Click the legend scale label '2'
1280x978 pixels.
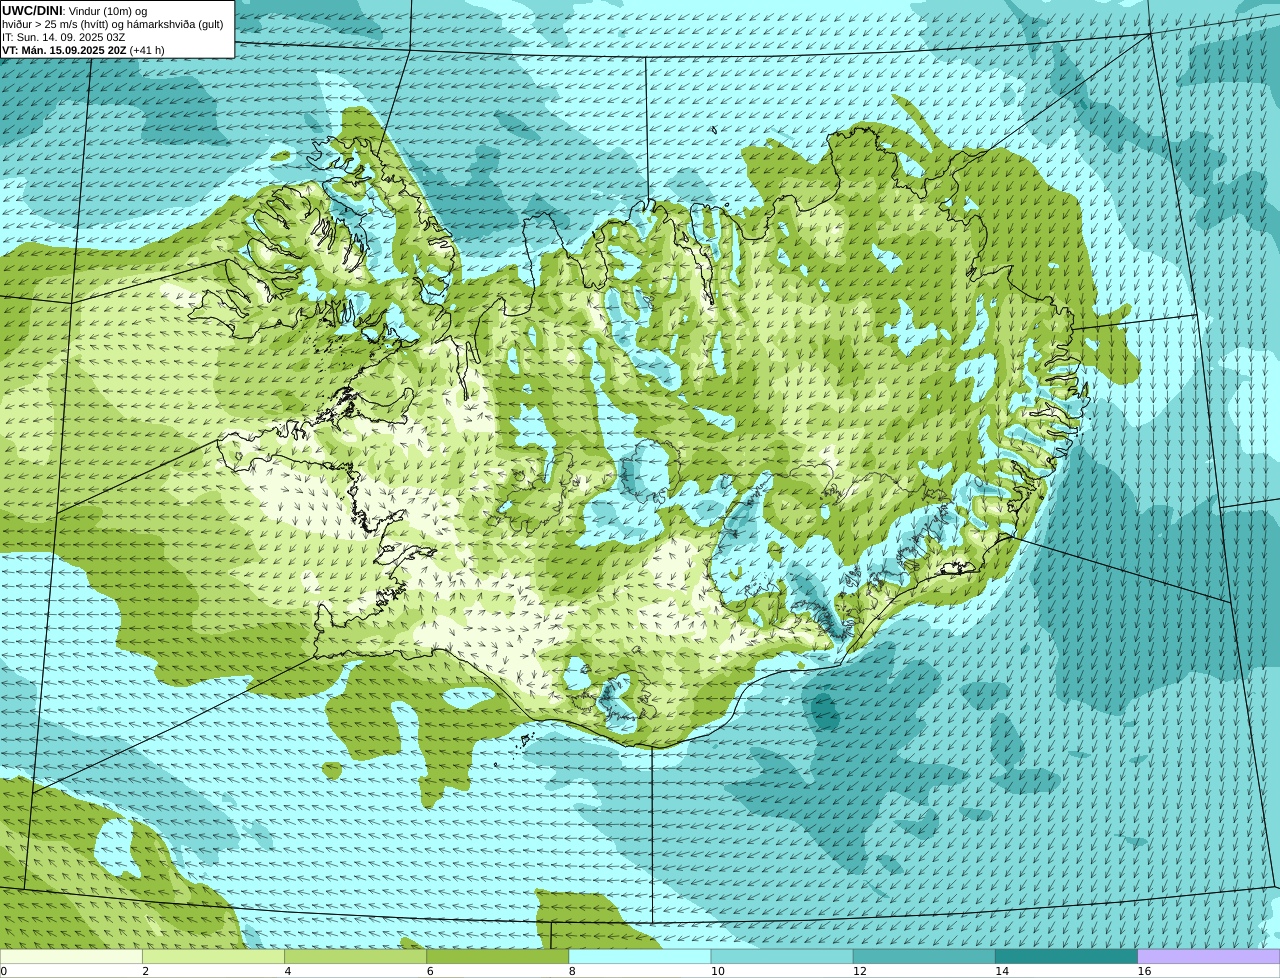click(146, 971)
